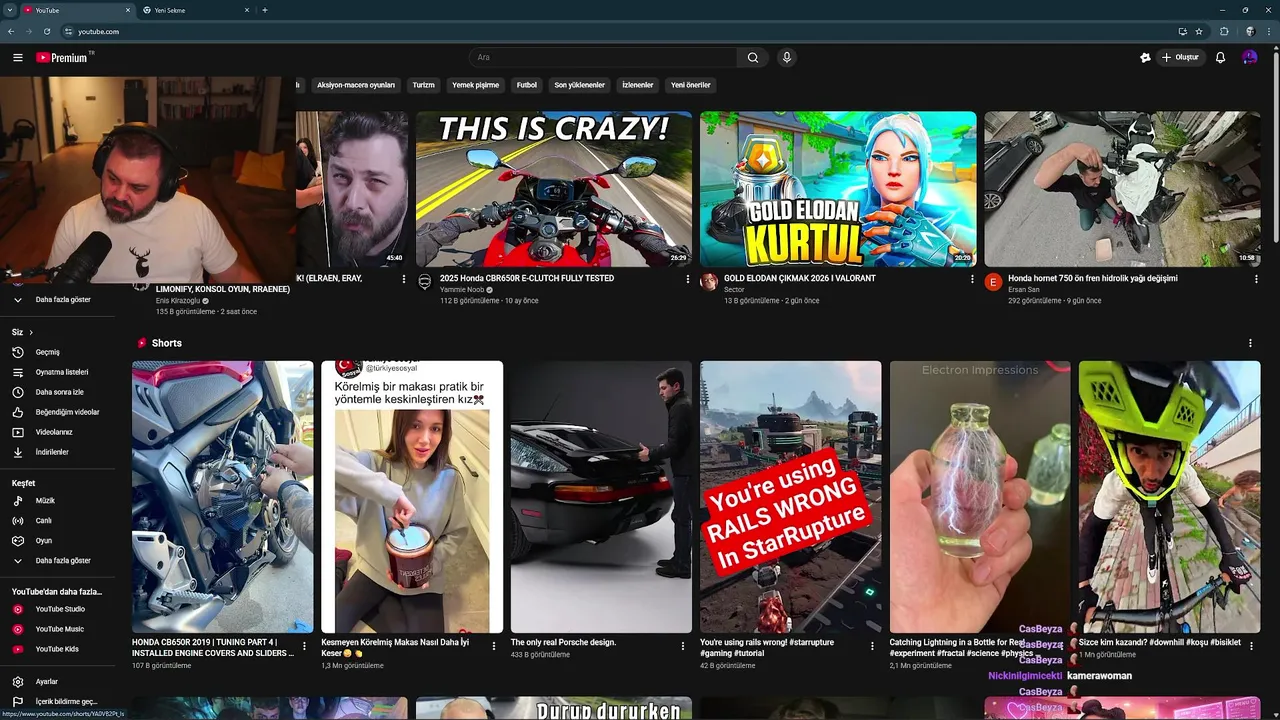Viewport: 1280px width, 720px height.
Task: Open options for Honda hornet 750 video
Action: coord(1256,280)
